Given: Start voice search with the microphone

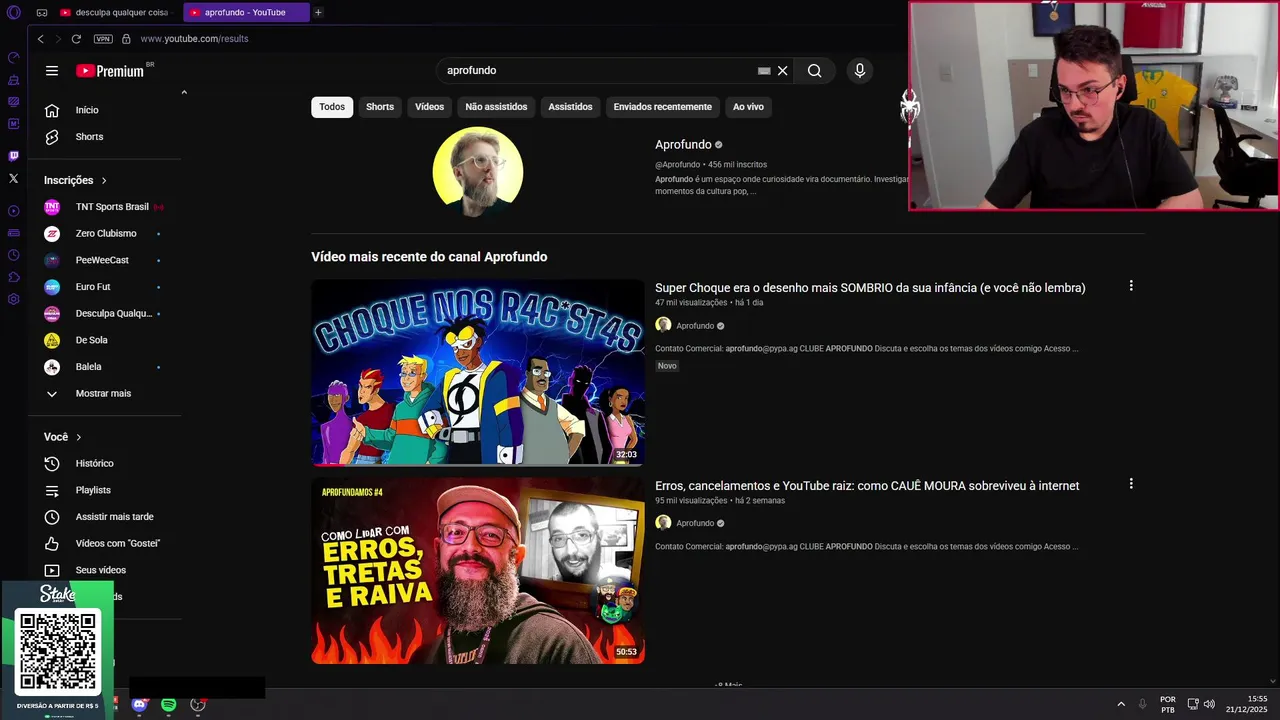Looking at the screenshot, I should [859, 71].
